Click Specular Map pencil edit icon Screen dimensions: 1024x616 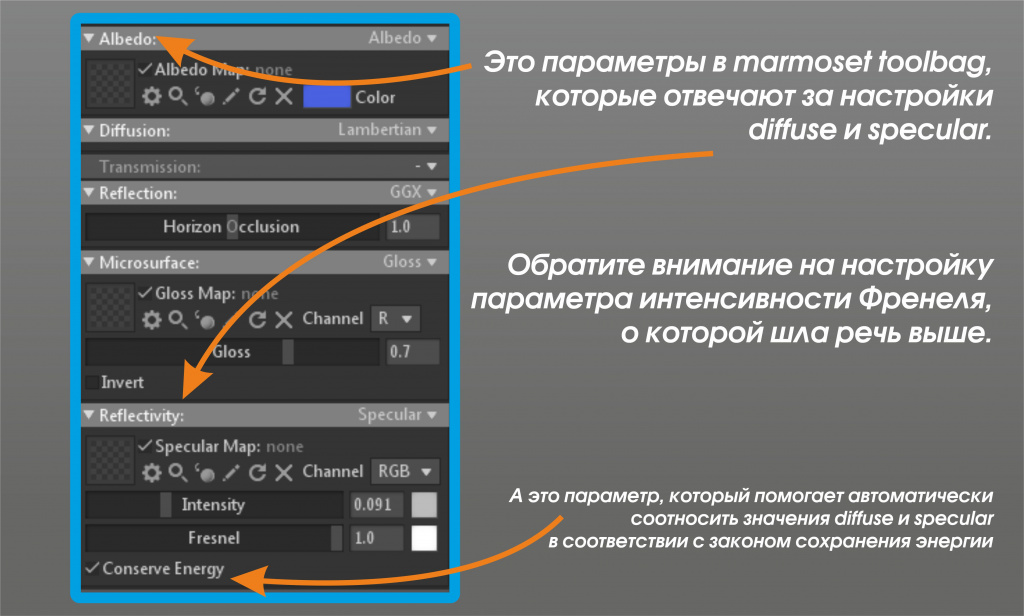pyautogui.click(x=231, y=472)
